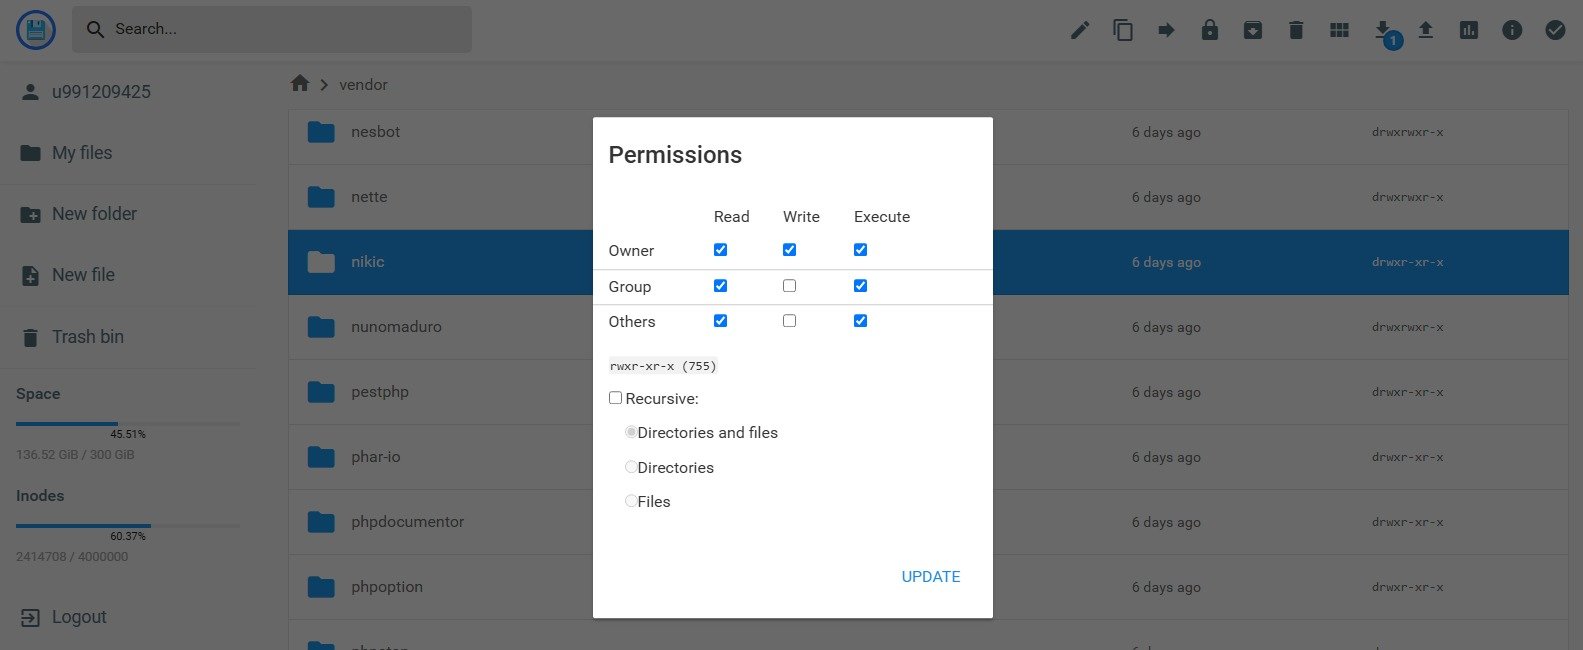Select the phpdocumentor folder name
Screen dimensions: 1583x650
coord(408,522)
